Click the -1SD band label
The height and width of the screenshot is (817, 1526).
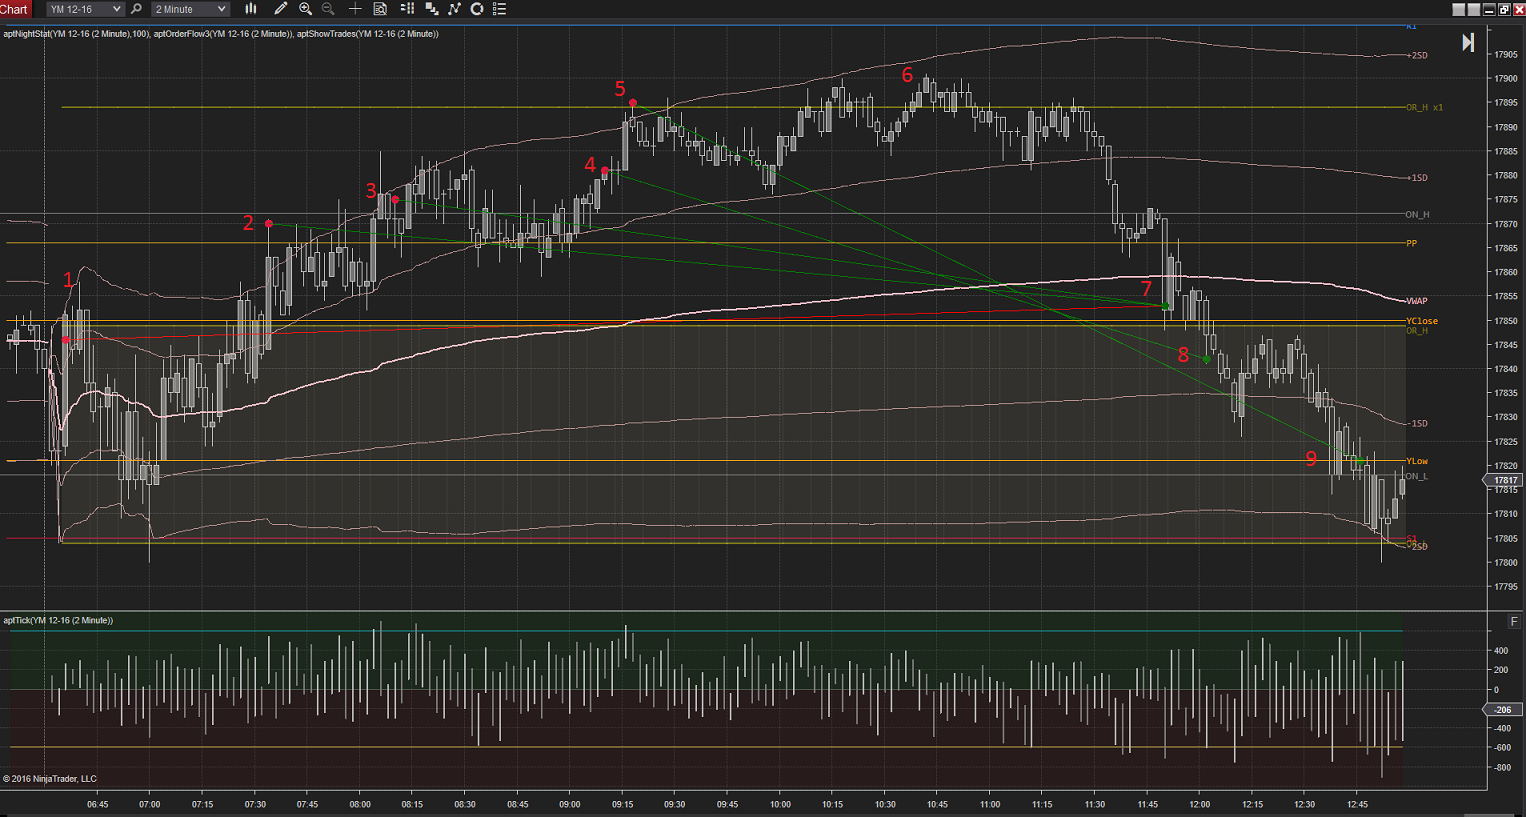click(x=1417, y=424)
